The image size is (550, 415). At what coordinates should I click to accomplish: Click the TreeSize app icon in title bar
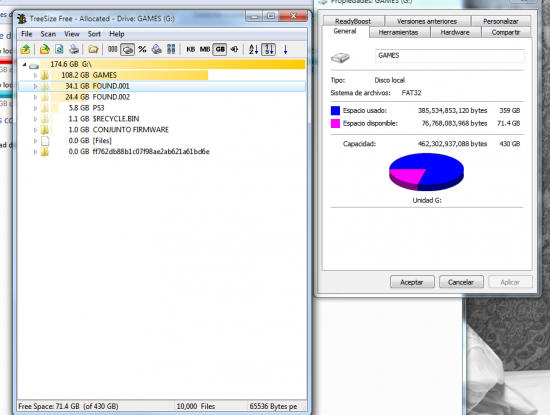[22, 18]
